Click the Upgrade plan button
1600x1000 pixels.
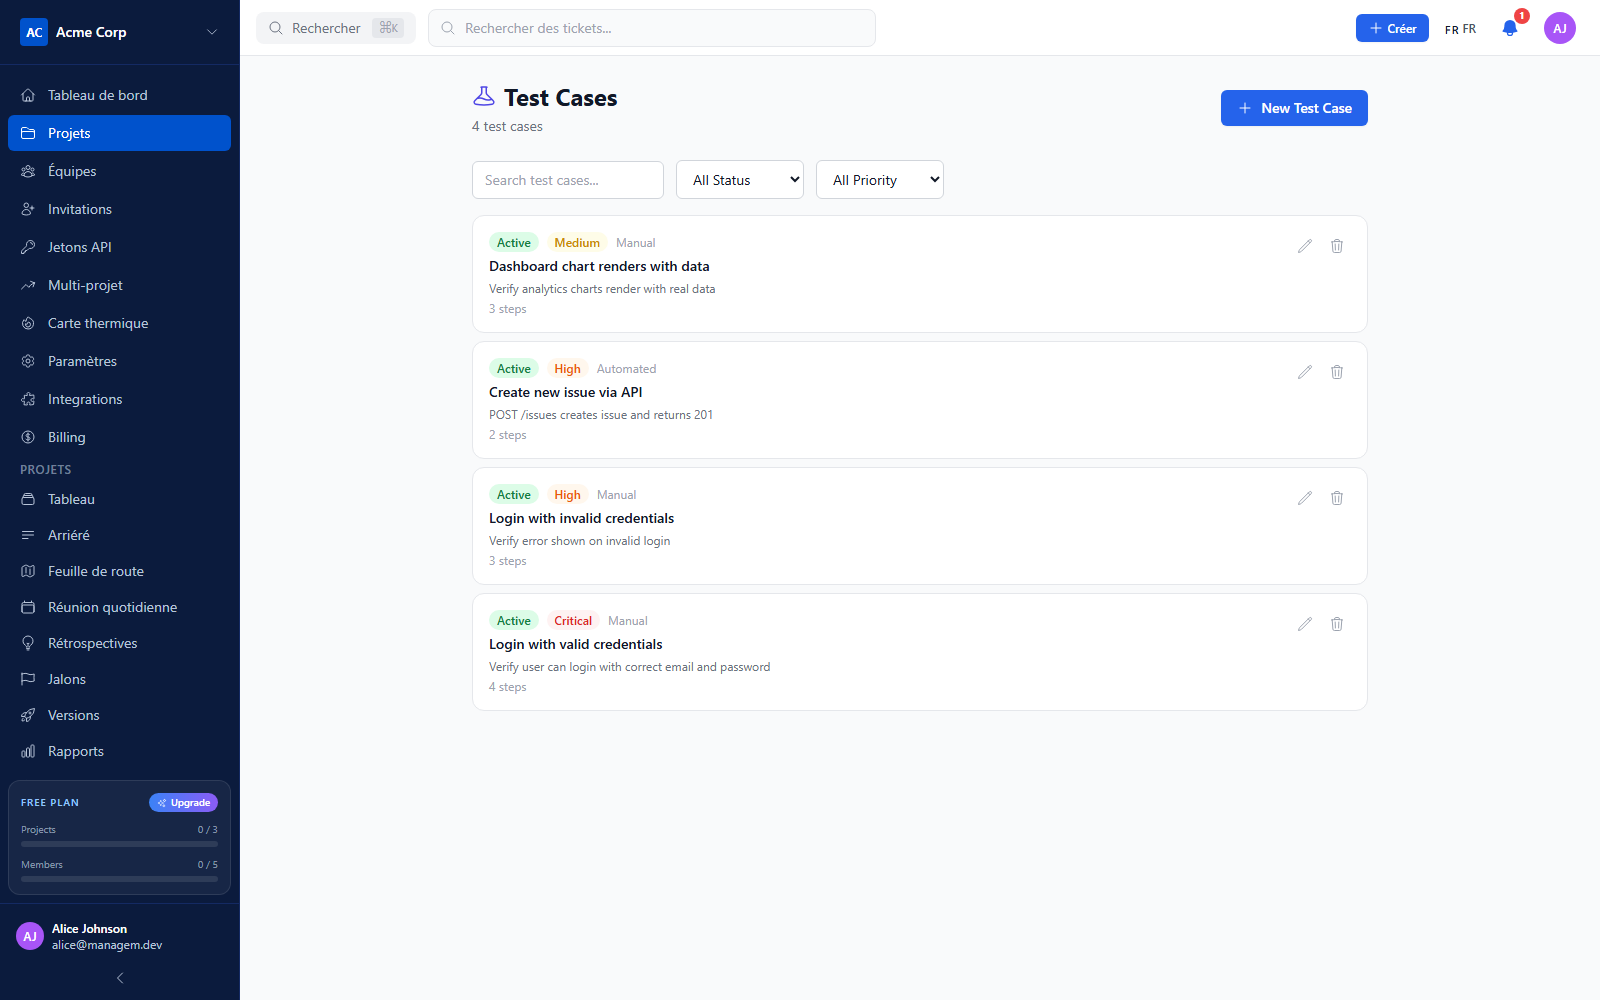[x=183, y=803]
